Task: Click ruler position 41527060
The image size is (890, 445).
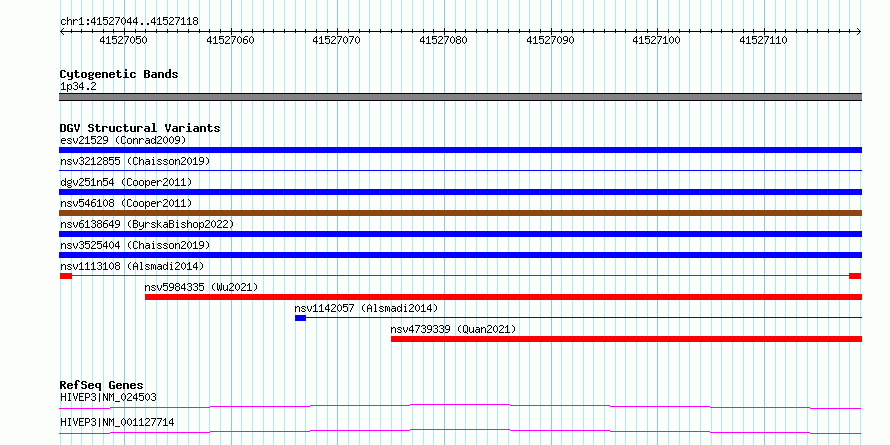Action: click(x=230, y=40)
